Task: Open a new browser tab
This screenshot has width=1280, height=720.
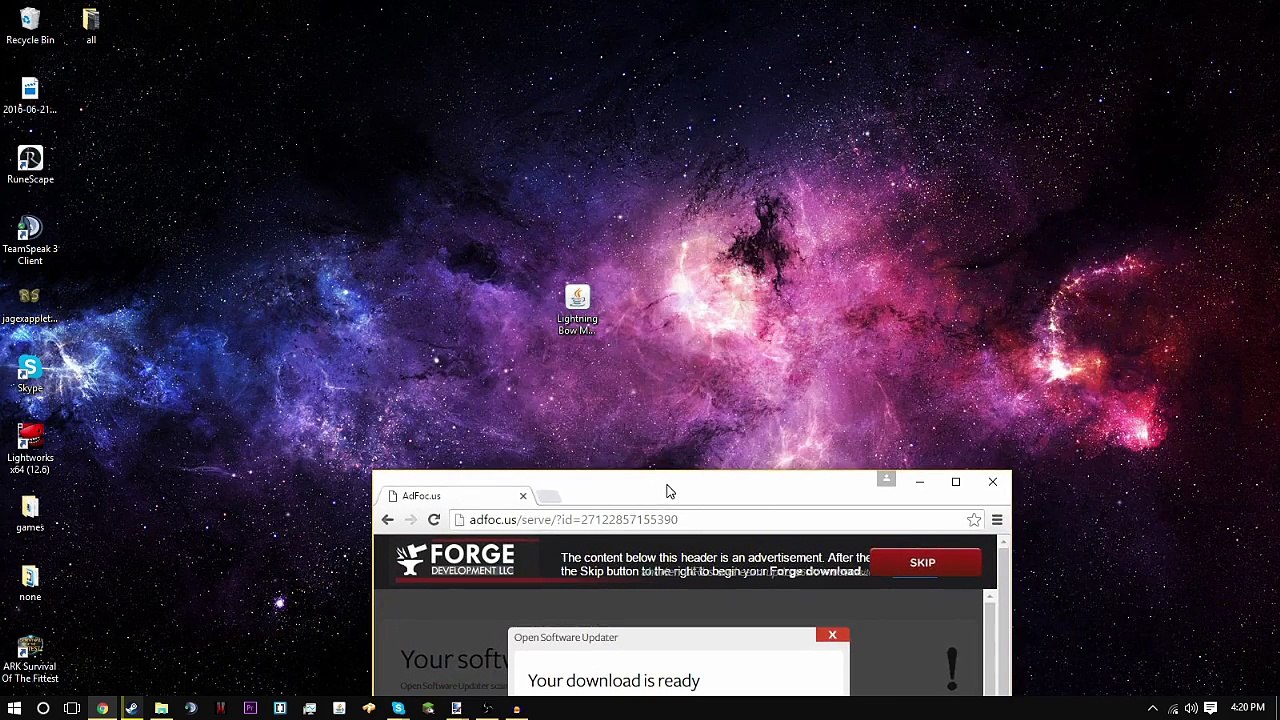Action: pos(549,496)
